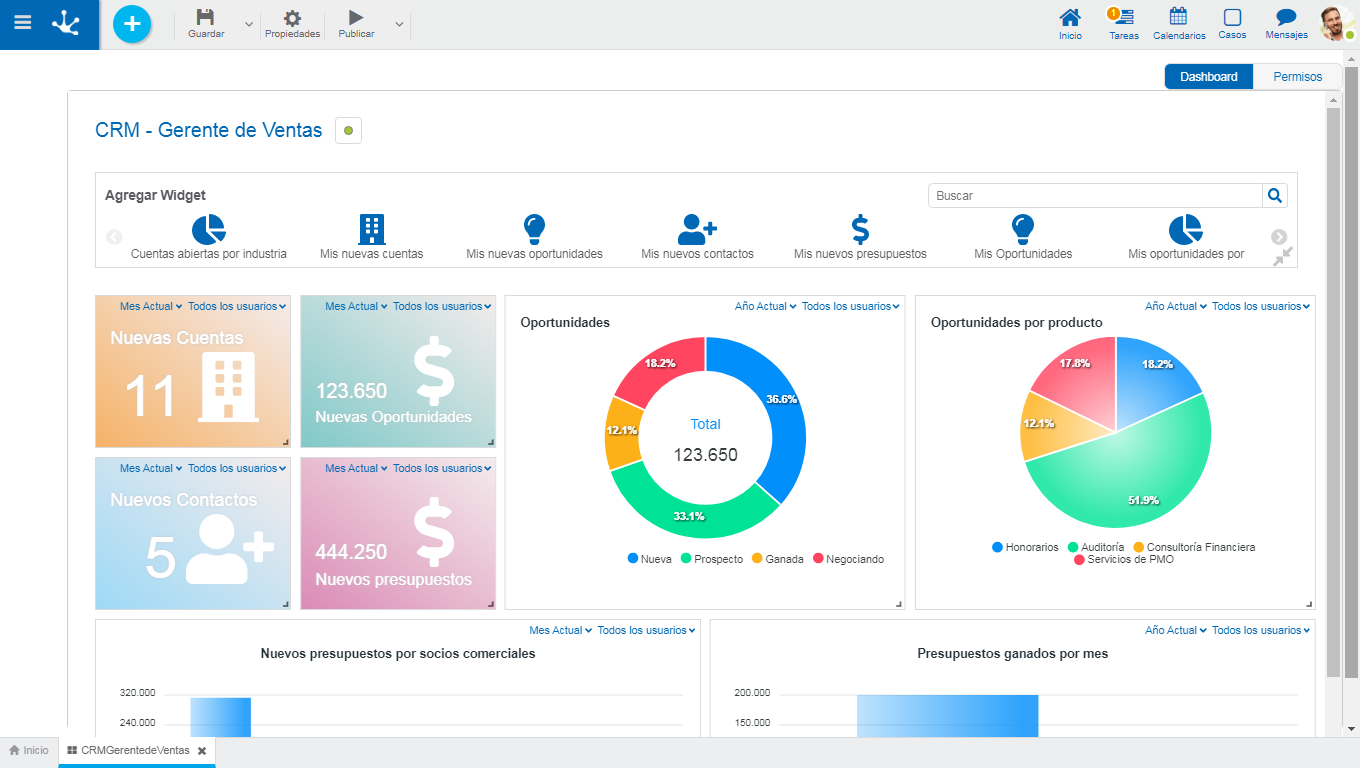This screenshot has height=768, width=1360.
Task: Close the CRMGerentedeVentas tab
Action: pos(202,751)
